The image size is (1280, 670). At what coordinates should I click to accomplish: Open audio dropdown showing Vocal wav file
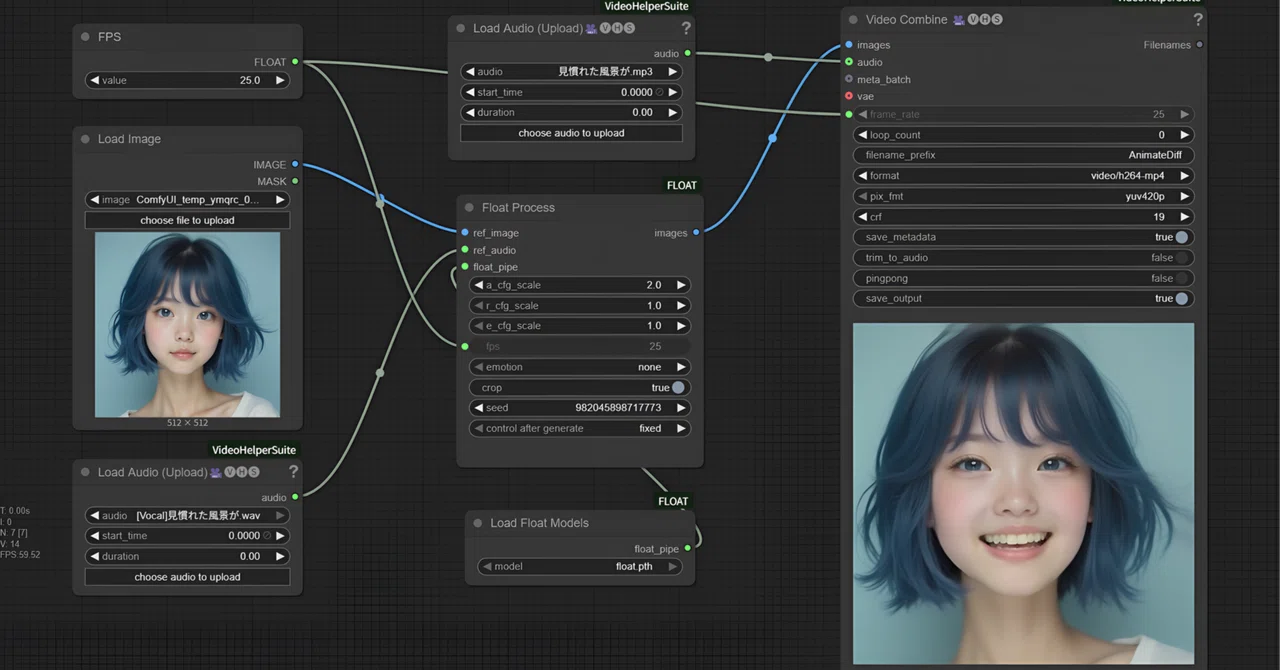click(x=187, y=515)
